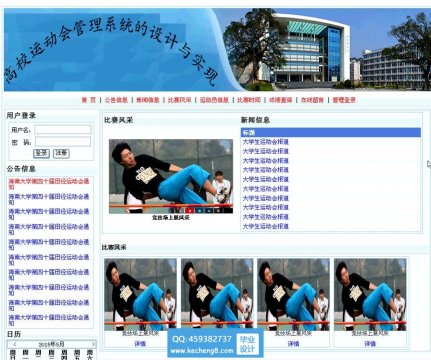Open the first 大学生运动会报道 news link
The height and width of the screenshot is (360, 431).
coord(266,142)
